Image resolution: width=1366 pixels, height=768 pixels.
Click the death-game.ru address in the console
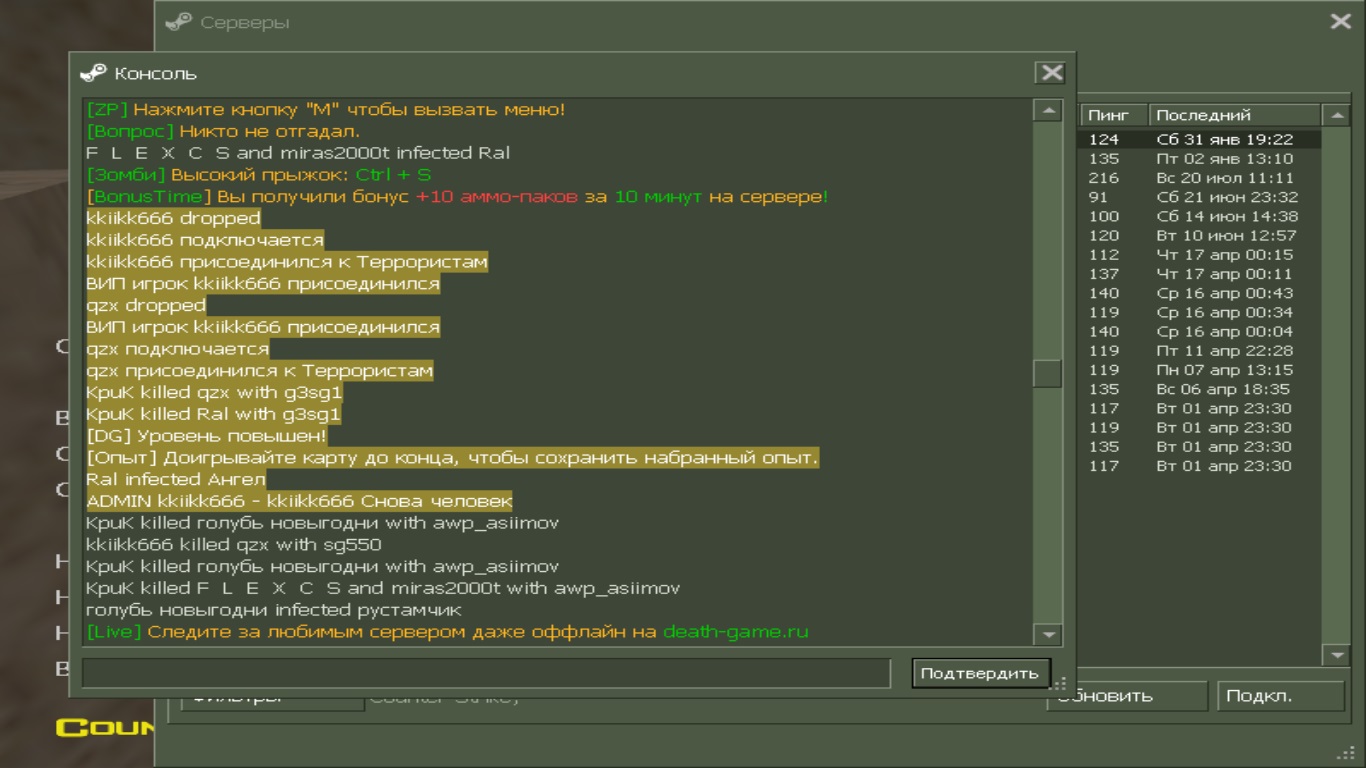(x=735, y=632)
